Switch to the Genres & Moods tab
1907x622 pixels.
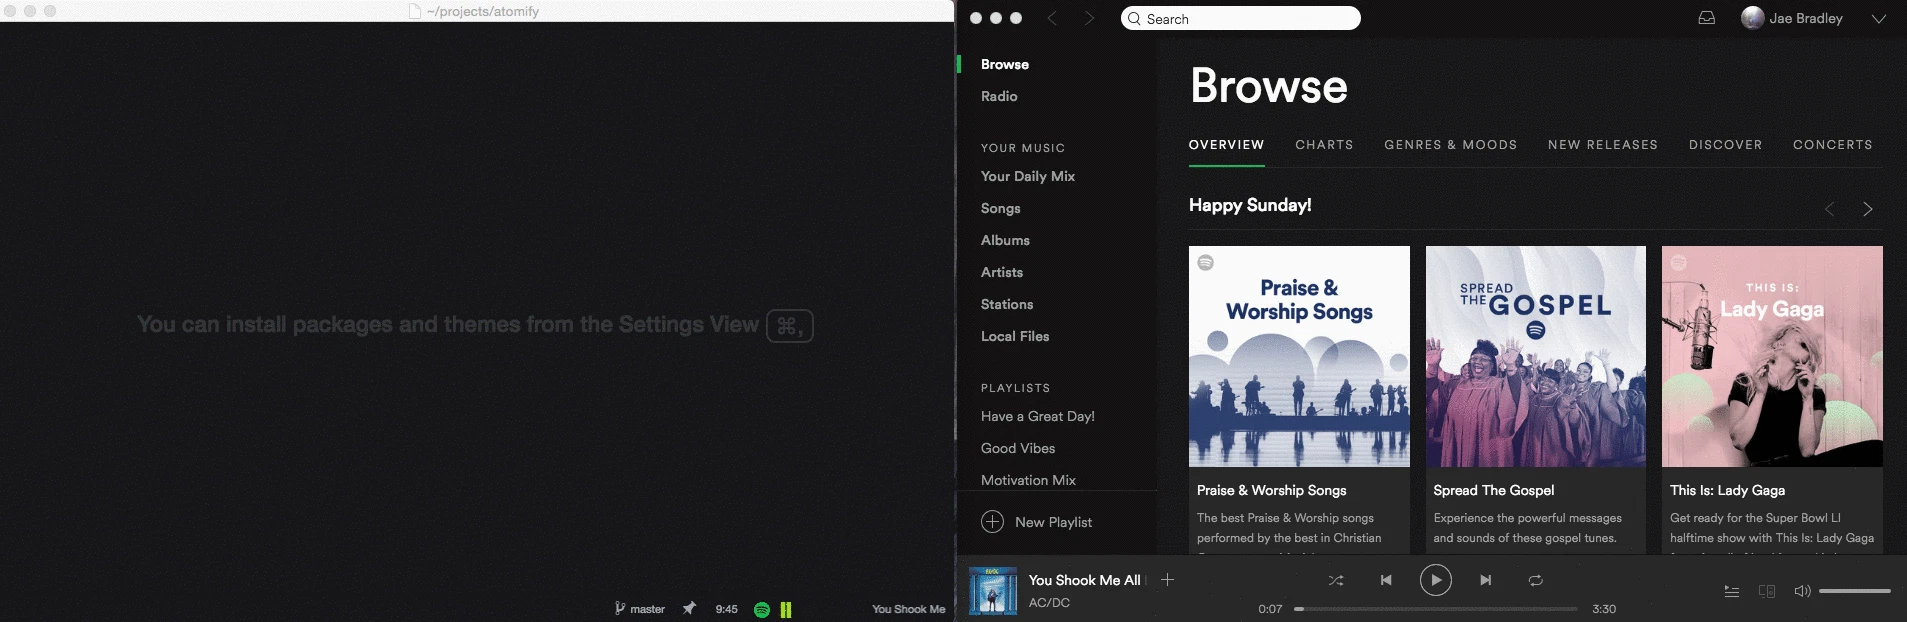click(x=1450, y=145)
